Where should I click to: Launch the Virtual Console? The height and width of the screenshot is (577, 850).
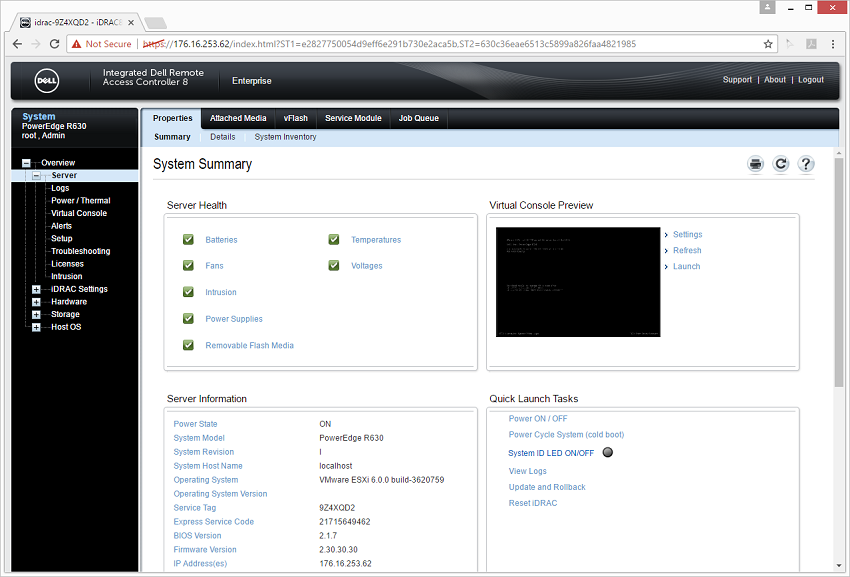tap(686, 266)
